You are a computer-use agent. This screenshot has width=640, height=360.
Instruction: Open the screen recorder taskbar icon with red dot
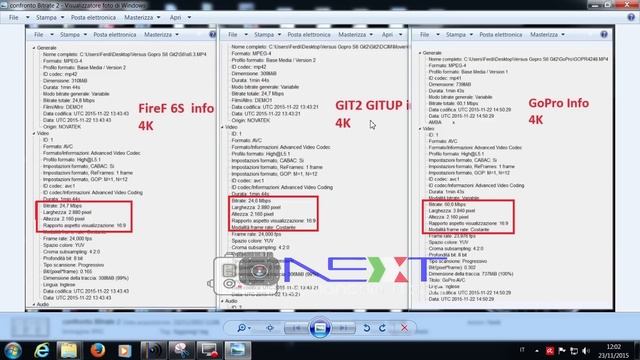coord(210,350)
